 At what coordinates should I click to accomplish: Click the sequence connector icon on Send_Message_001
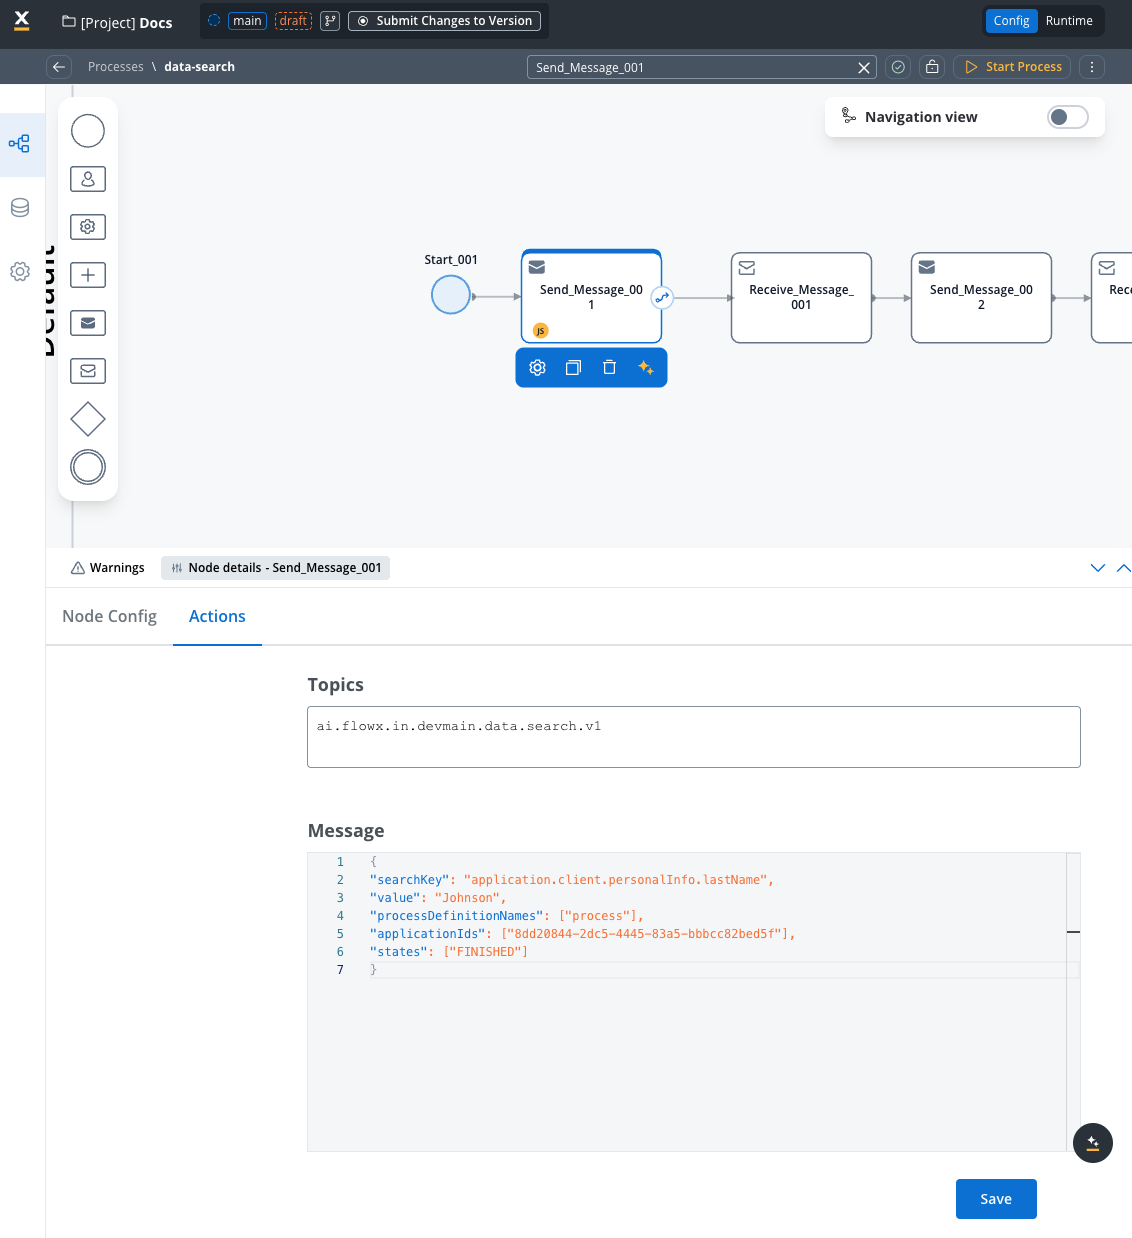[x=662, y=298]
